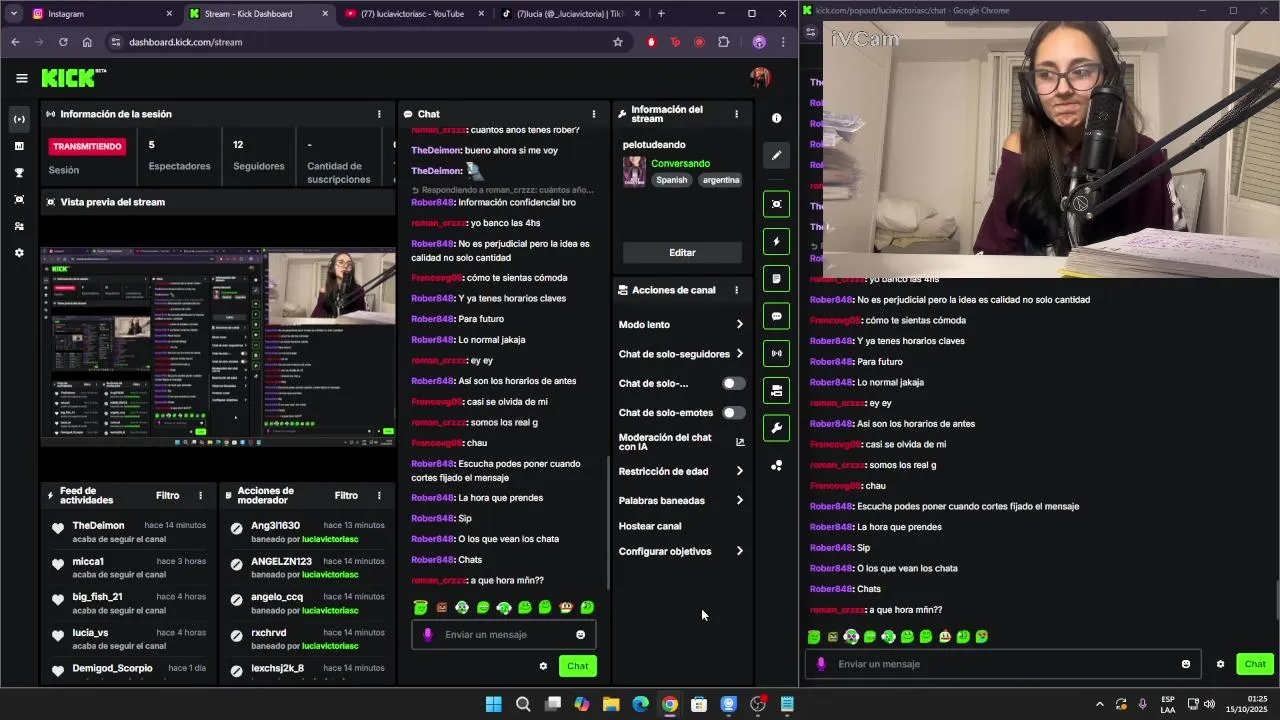Viewport: 1280px width, 720px height.
Task: Click the green clip capture icon
Action: [x=777, y=204]
